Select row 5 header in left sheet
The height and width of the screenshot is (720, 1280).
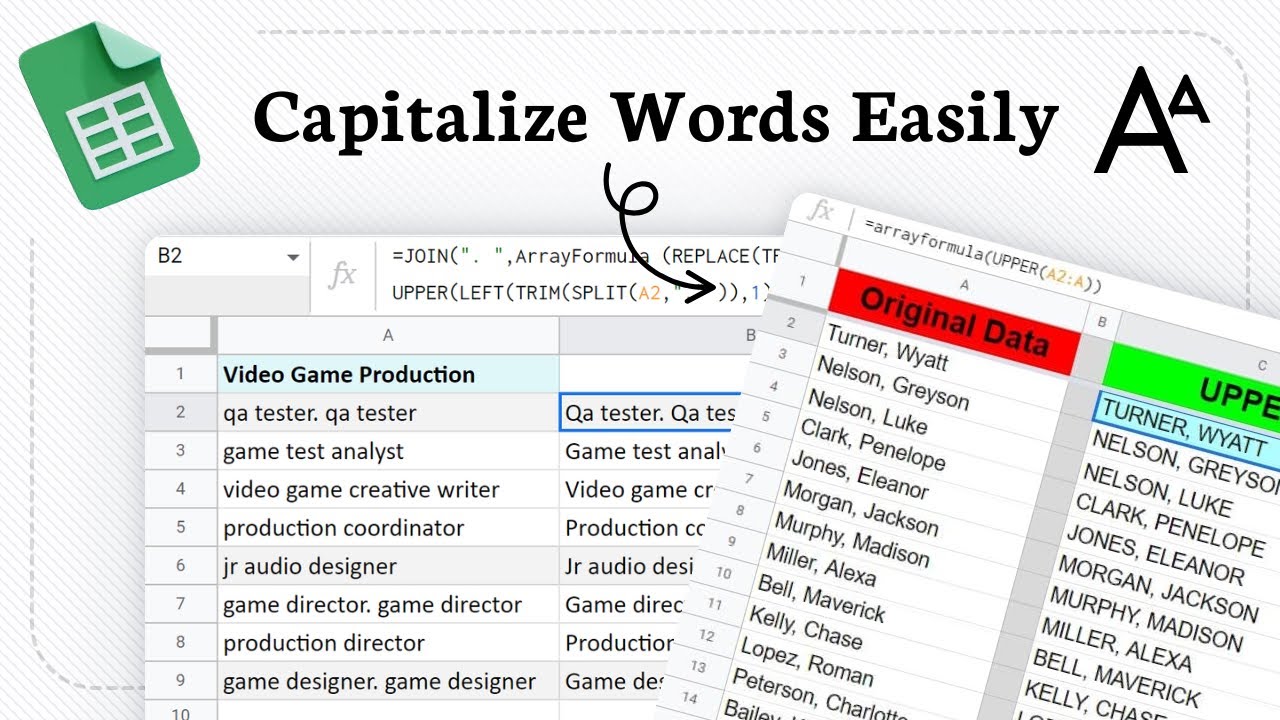point(181,528)
